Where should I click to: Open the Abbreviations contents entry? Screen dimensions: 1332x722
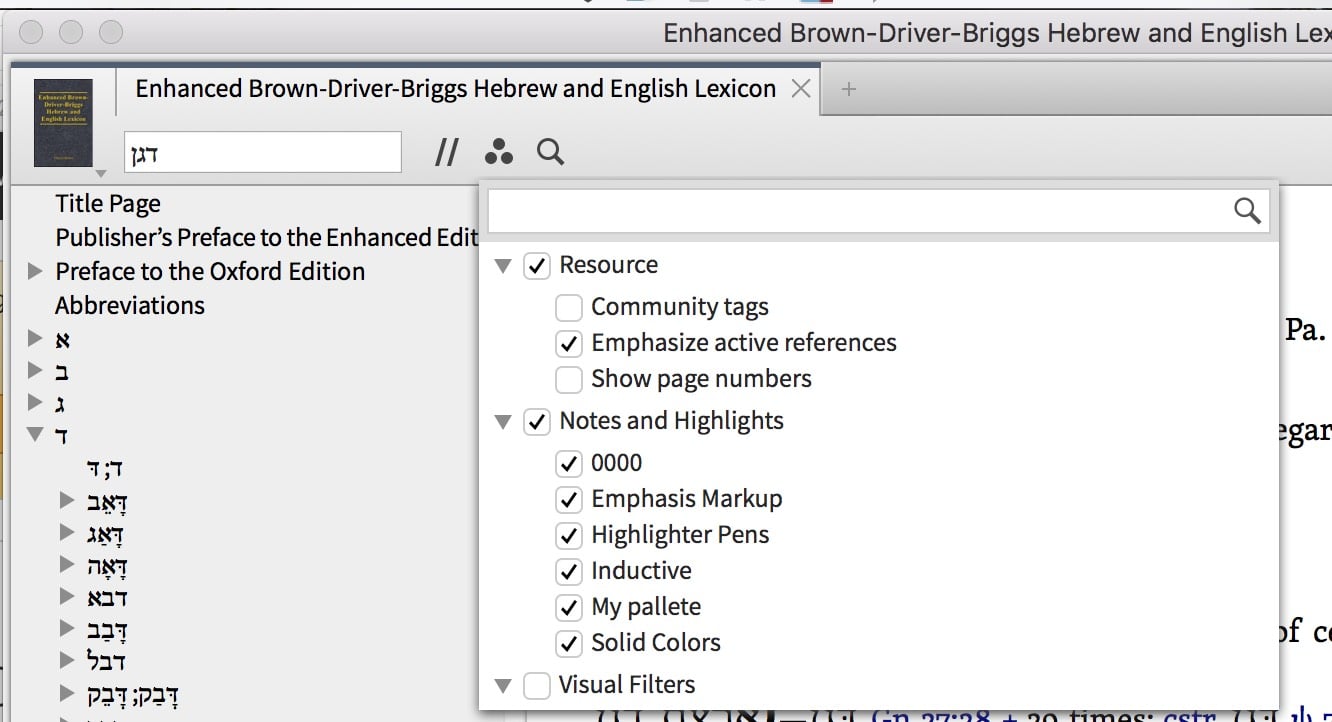pos(130,305)
